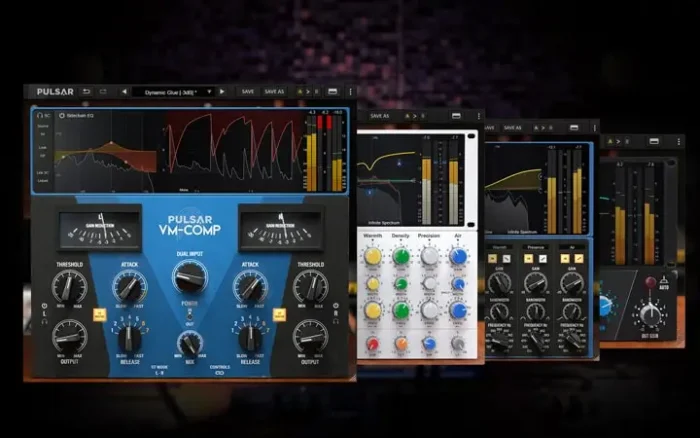Go to next preset with right arrow

click(x=221, y=91)
